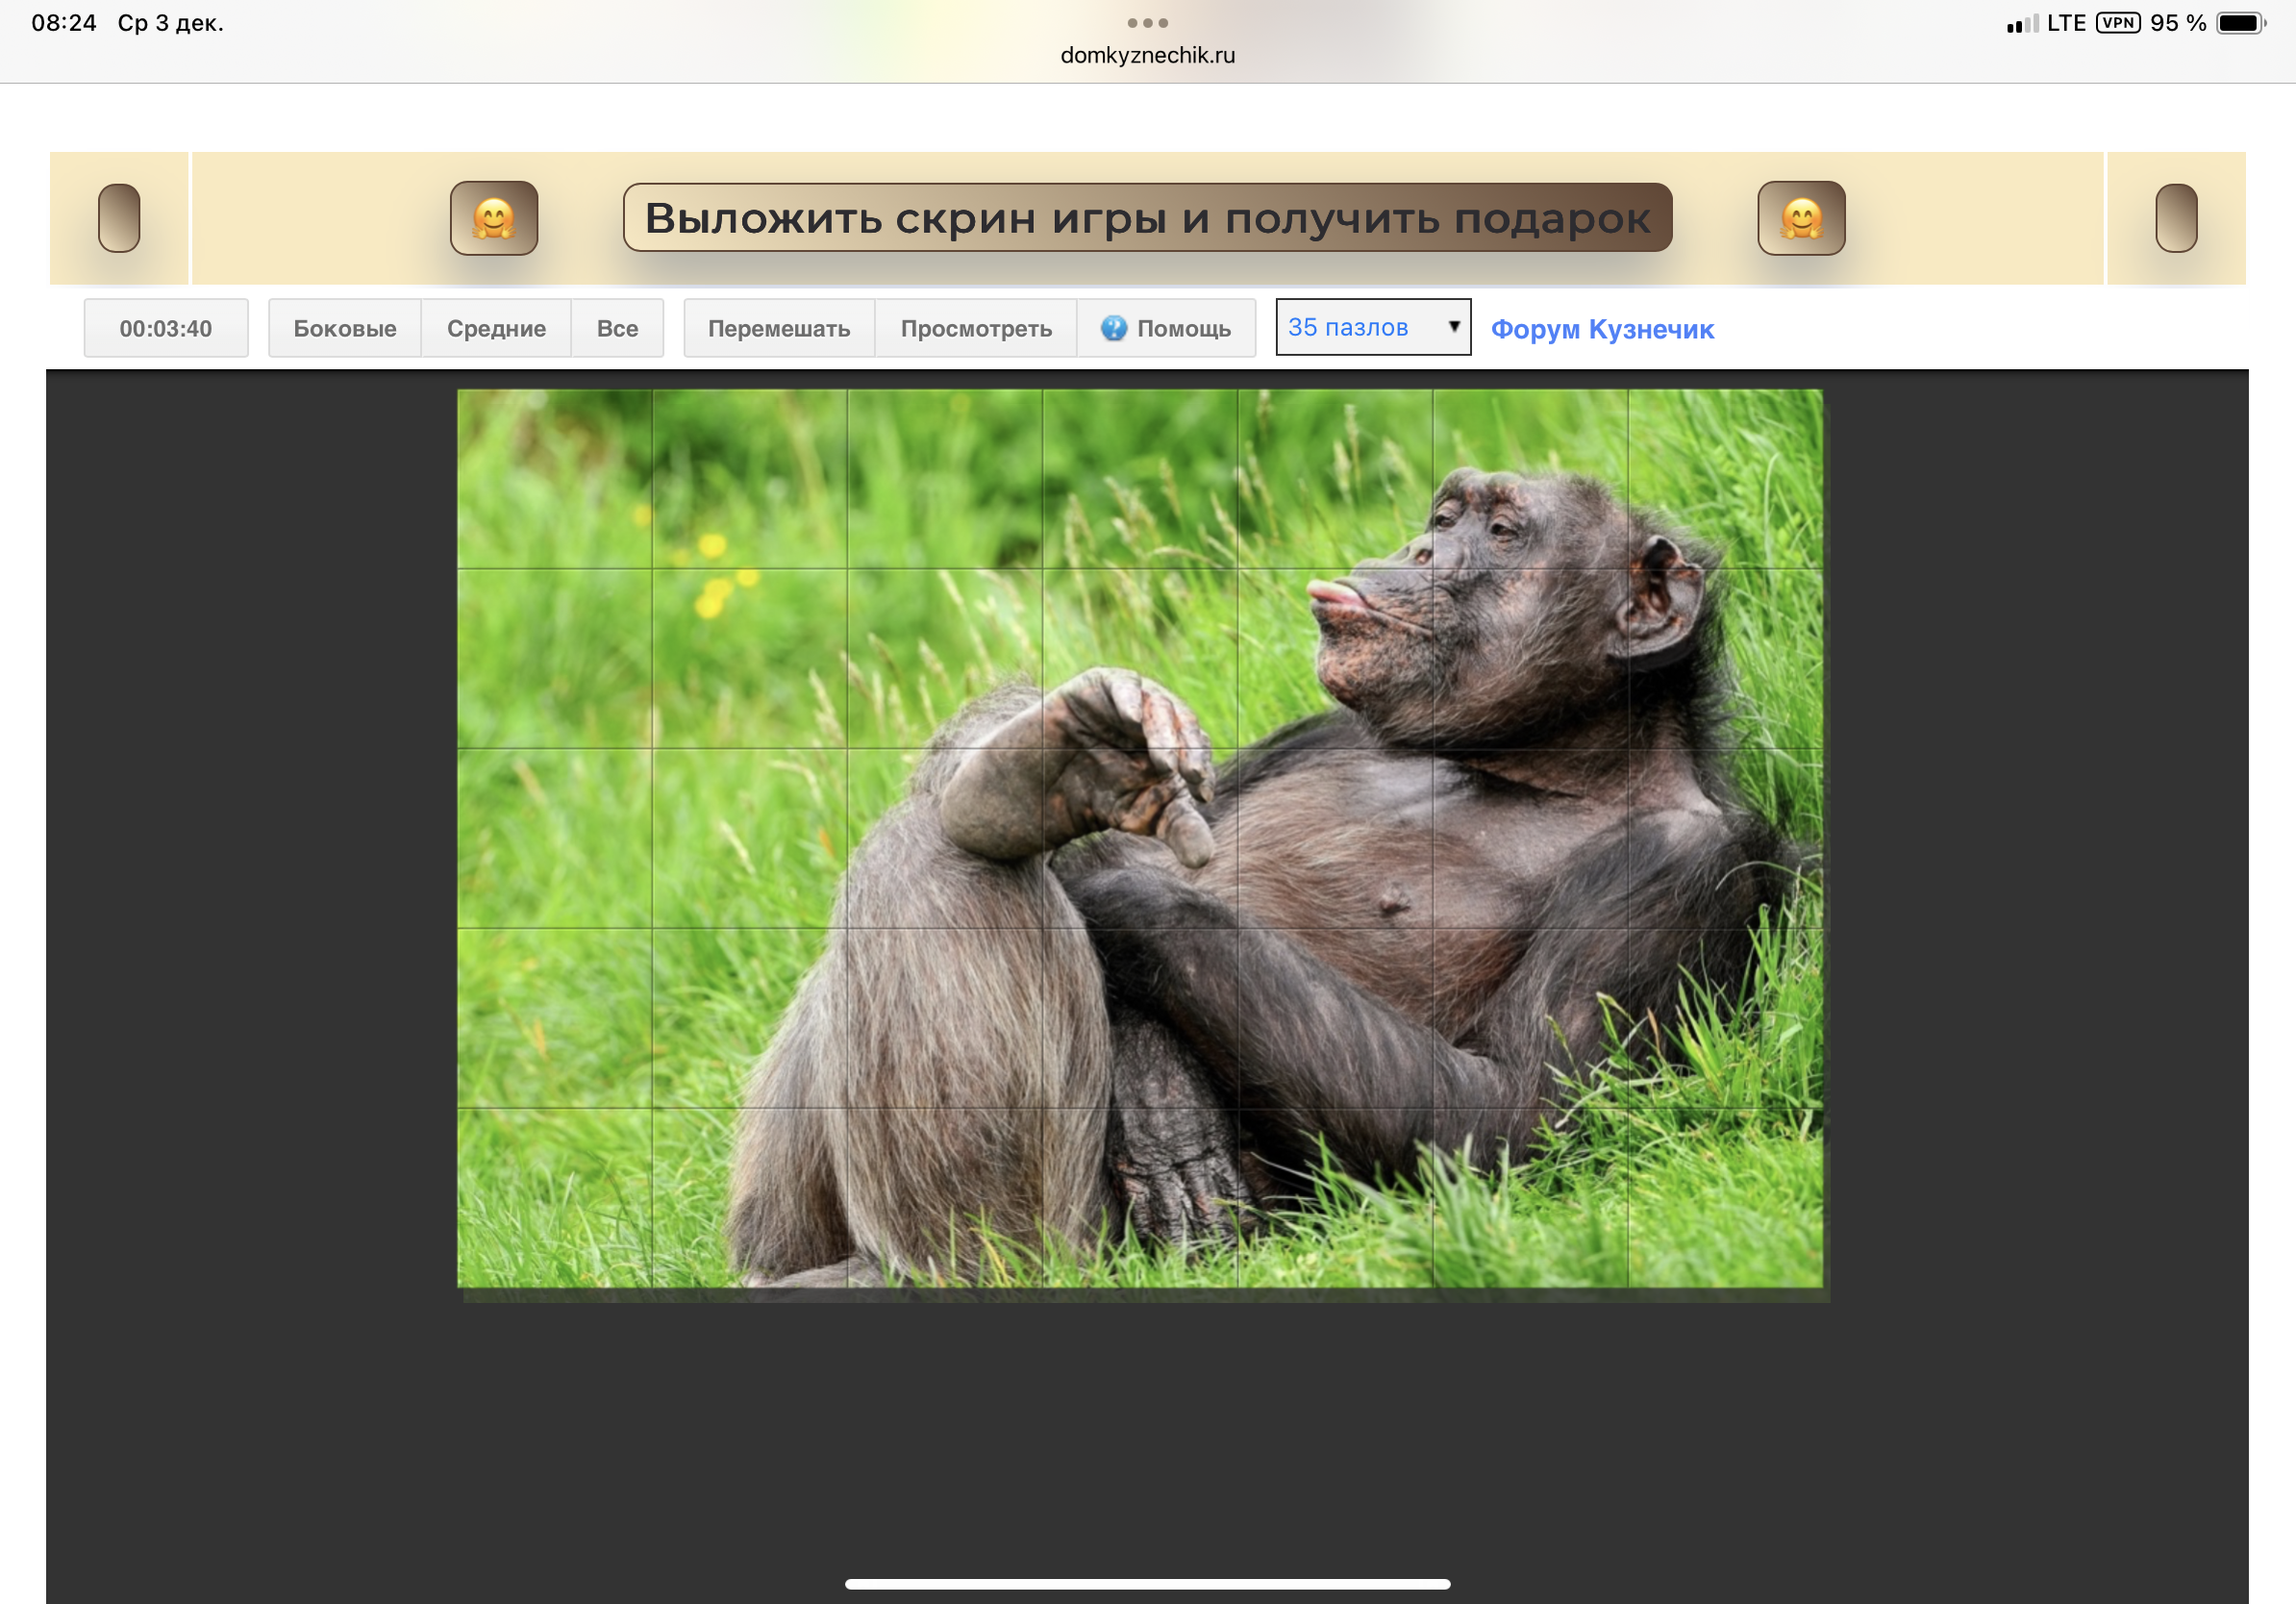Tap the battery indicator in status bar
This screenshot has height=1604, width=2296.
click(x=2239, y=23)
